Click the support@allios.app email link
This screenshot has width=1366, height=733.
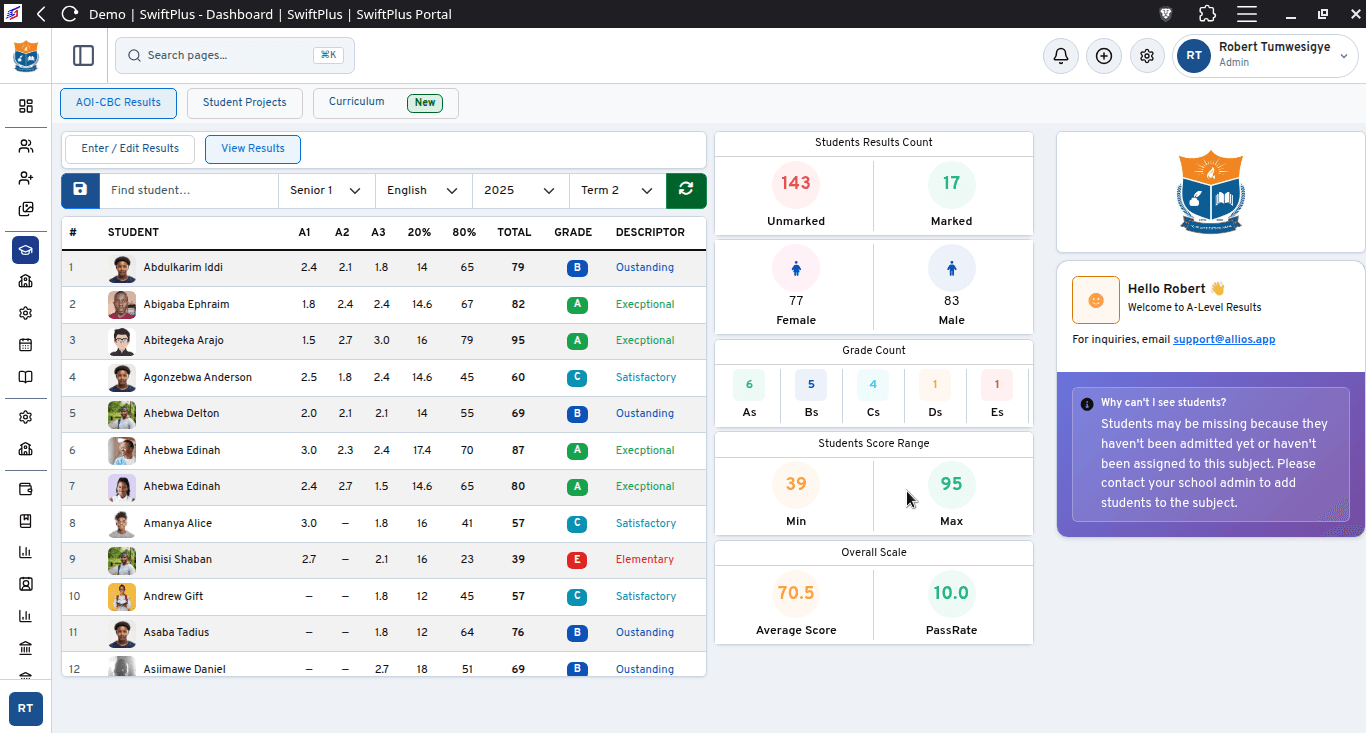coord(1224,340)
